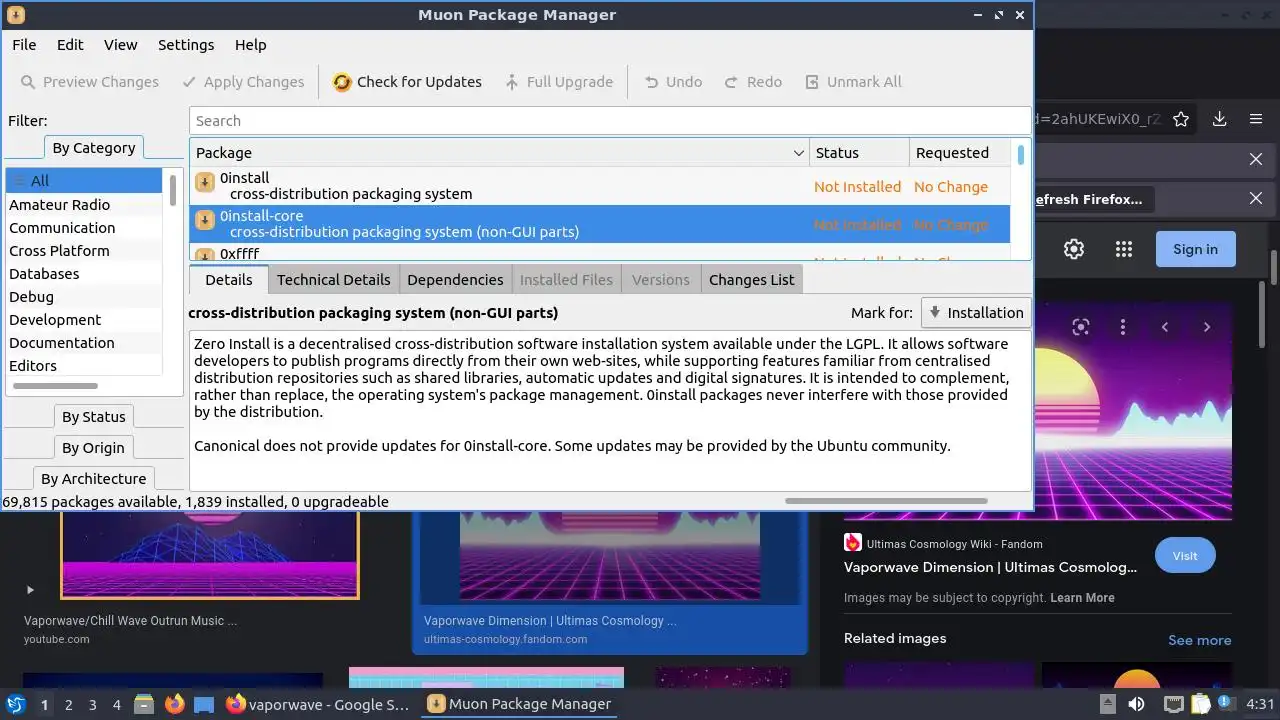Close the upper Firefox notification bar

click(1256, 159)
